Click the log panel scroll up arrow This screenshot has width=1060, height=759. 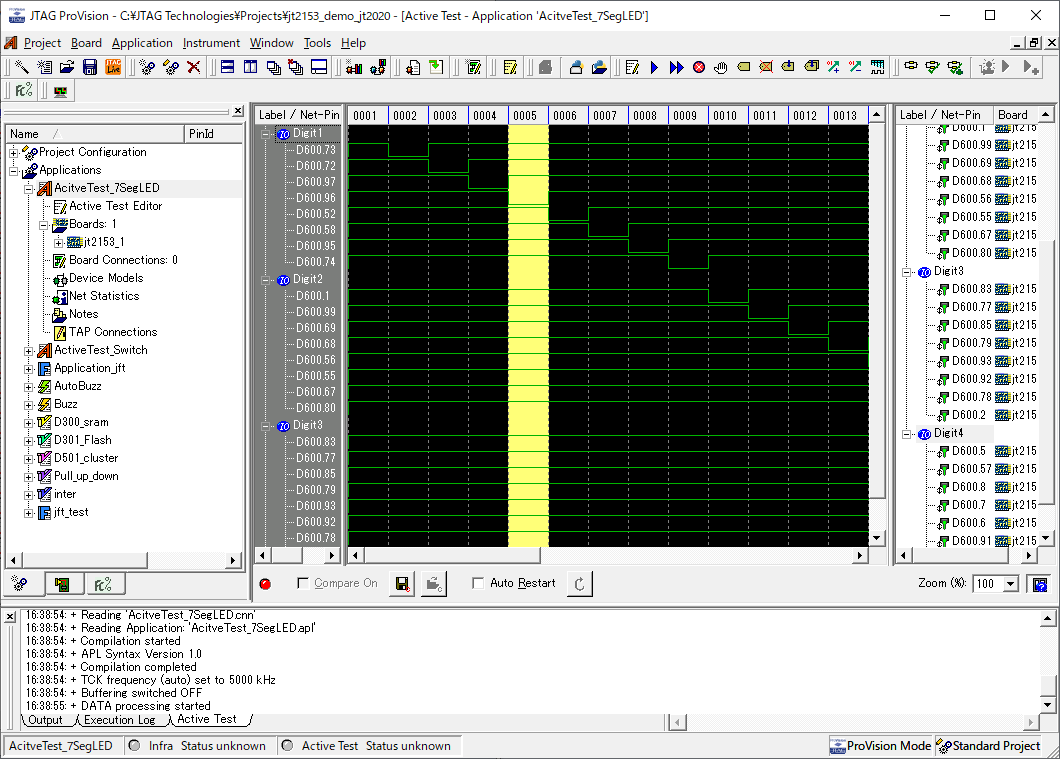(1047, 618)
